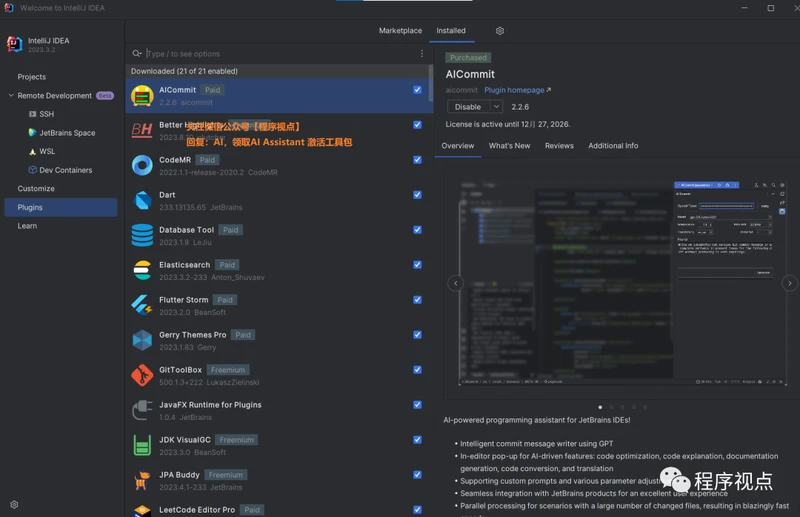This screenshot has width=800, height=517.
Task: Toggle the CodeMR plugin checkbox
Action: click(417, 160)
